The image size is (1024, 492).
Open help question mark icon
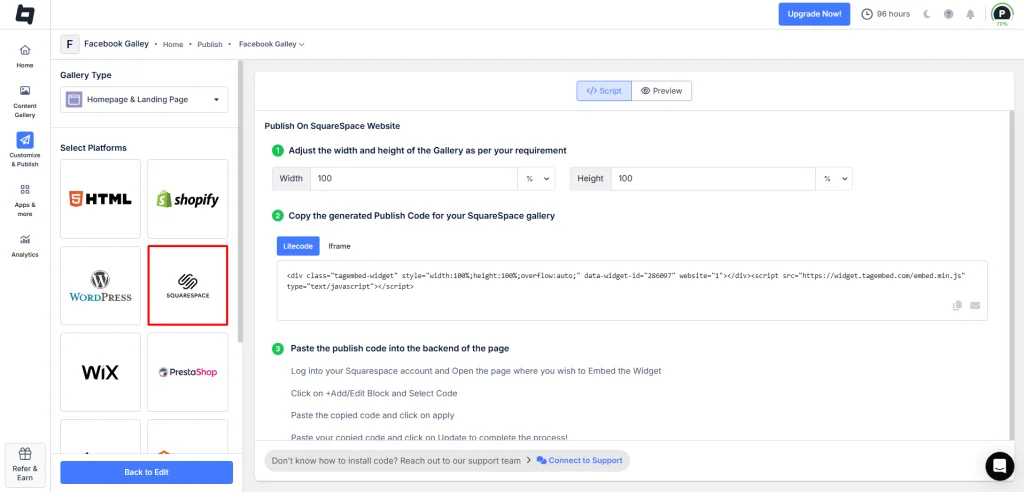click(x=948, y=14)
